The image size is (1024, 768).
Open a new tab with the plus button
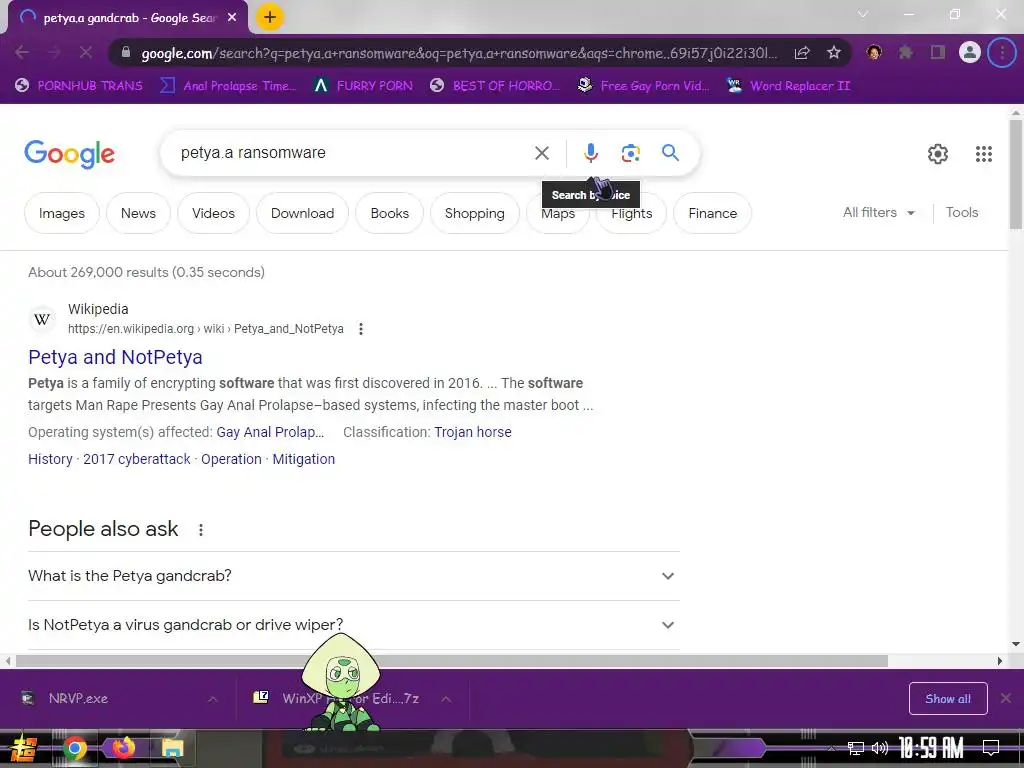click(x=270, y=17)
